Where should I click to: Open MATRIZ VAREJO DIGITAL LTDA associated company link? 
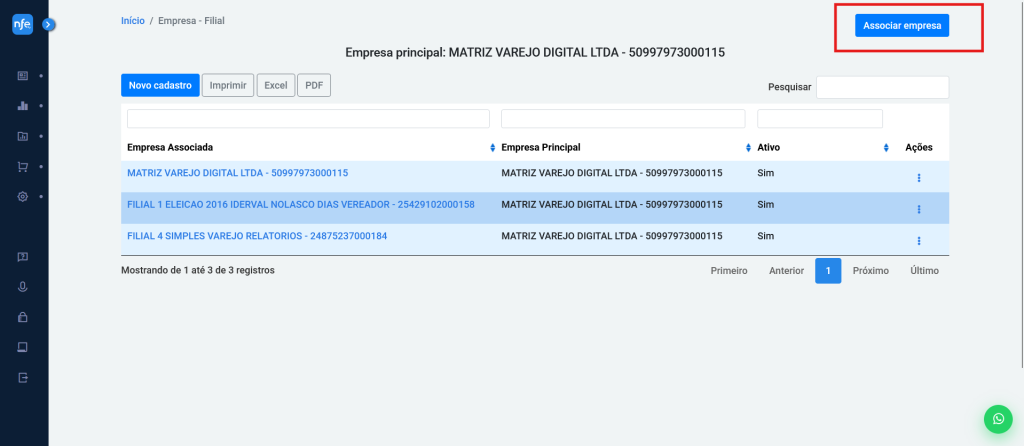pyautogui.click(x=237, y=173)
